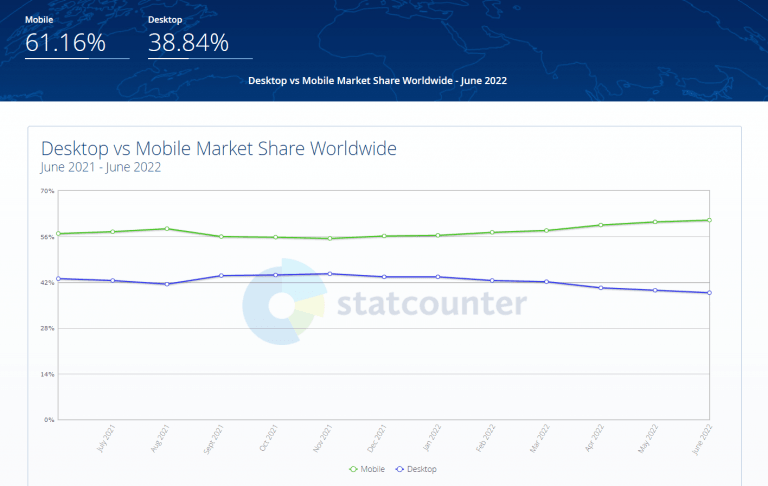Click Desktop data point for Sept 2021
Image resolution: width=768 pixels, height=486 pixels.
[x=221, y=275]
